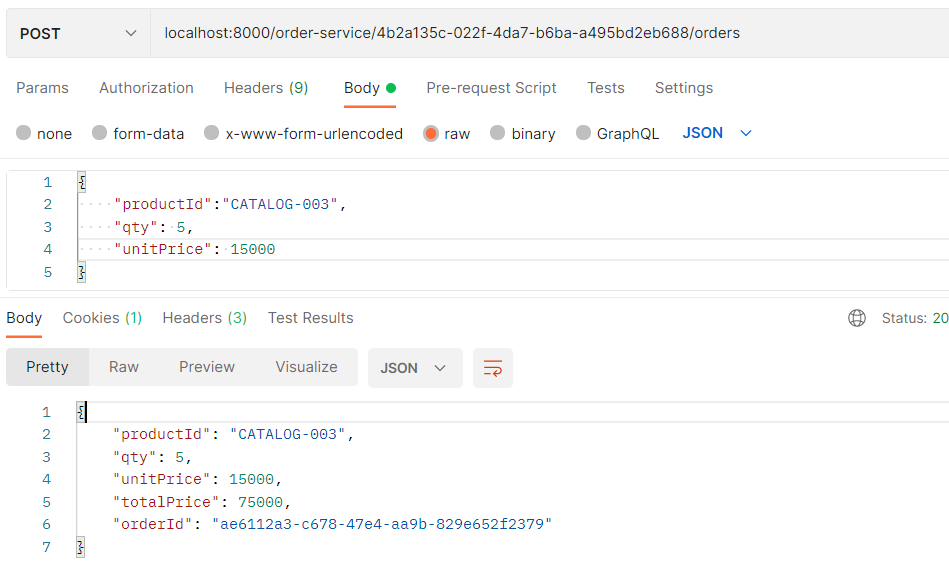The image size is (949, 572).
Task: Select the request Body tab
Action: pos(370,88)
